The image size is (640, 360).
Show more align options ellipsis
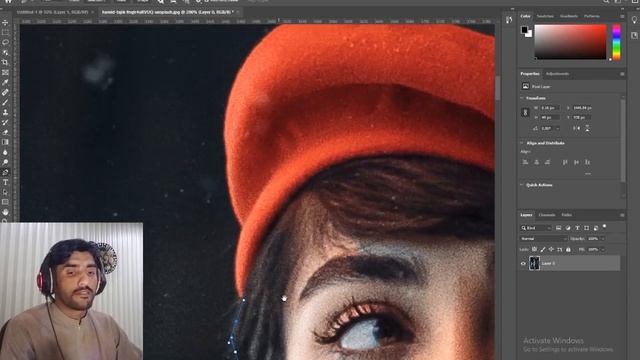point(588,174)
